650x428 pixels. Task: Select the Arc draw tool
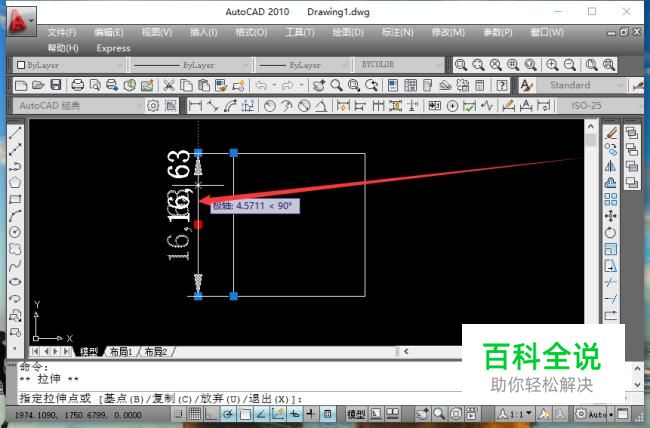[15, 216]
